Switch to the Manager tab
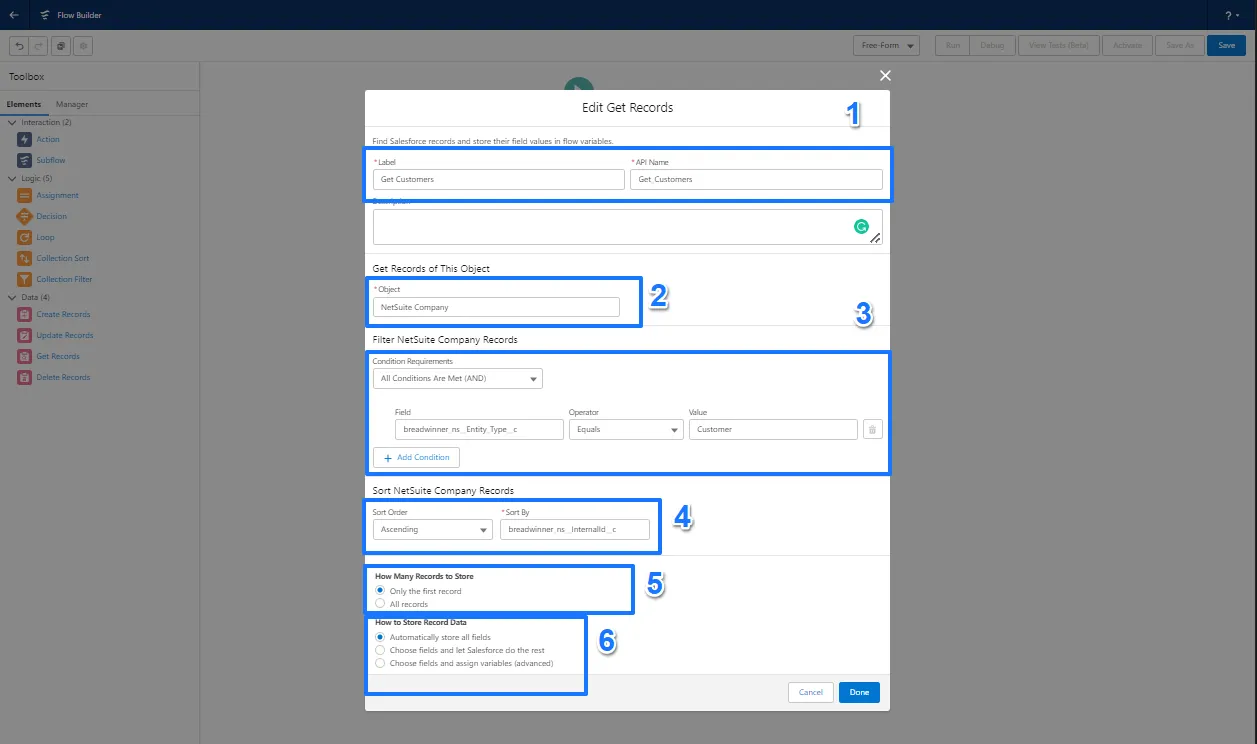Screen dimensions: 1257x744 coord(72,104)
